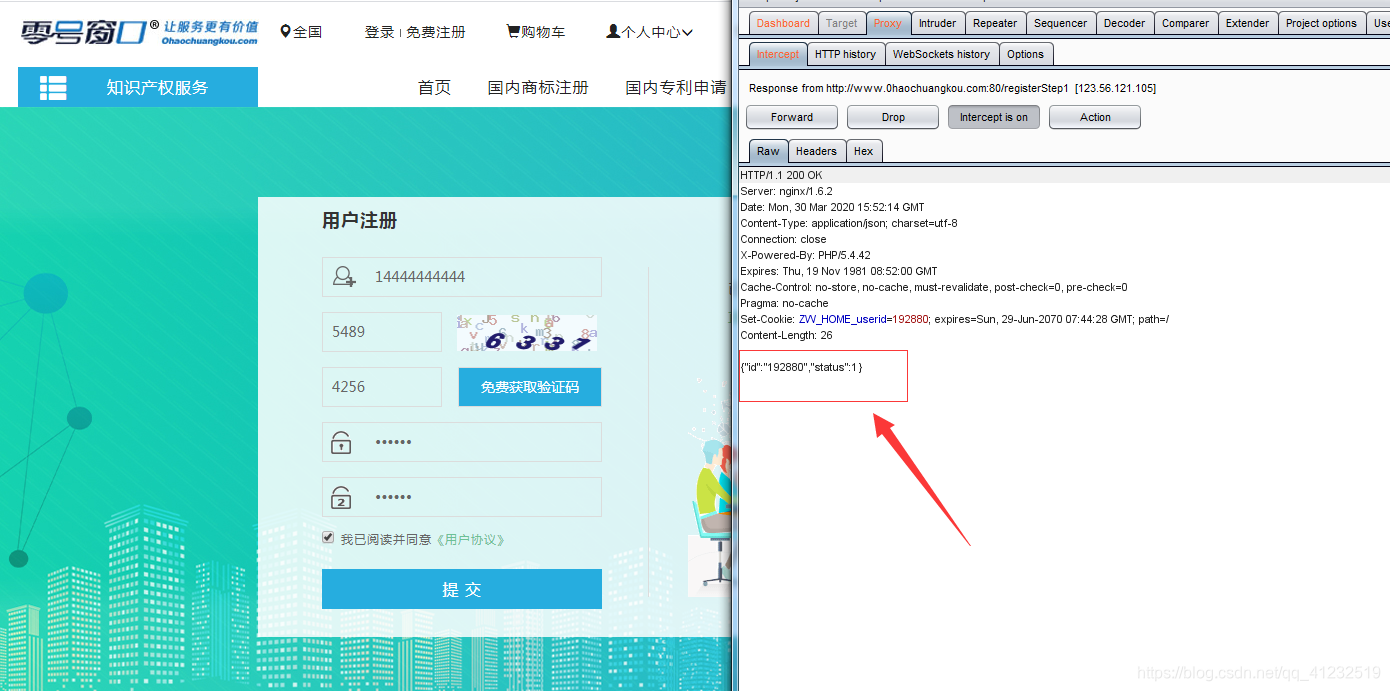The width and height of the screenshot is (1390, 691).
Task: Select the proxy Options sub-tab
Action: click(1025, 54)
